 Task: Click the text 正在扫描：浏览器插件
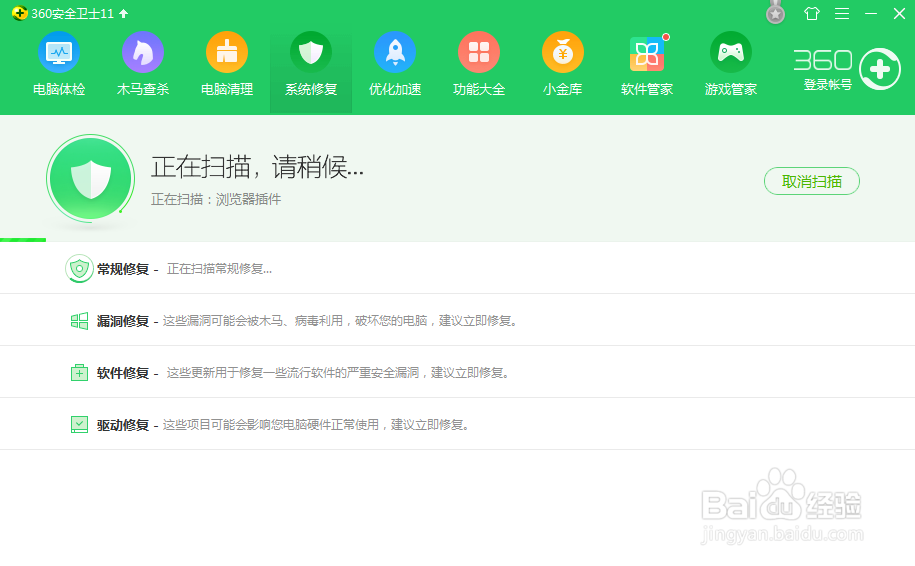coord(216,200)
